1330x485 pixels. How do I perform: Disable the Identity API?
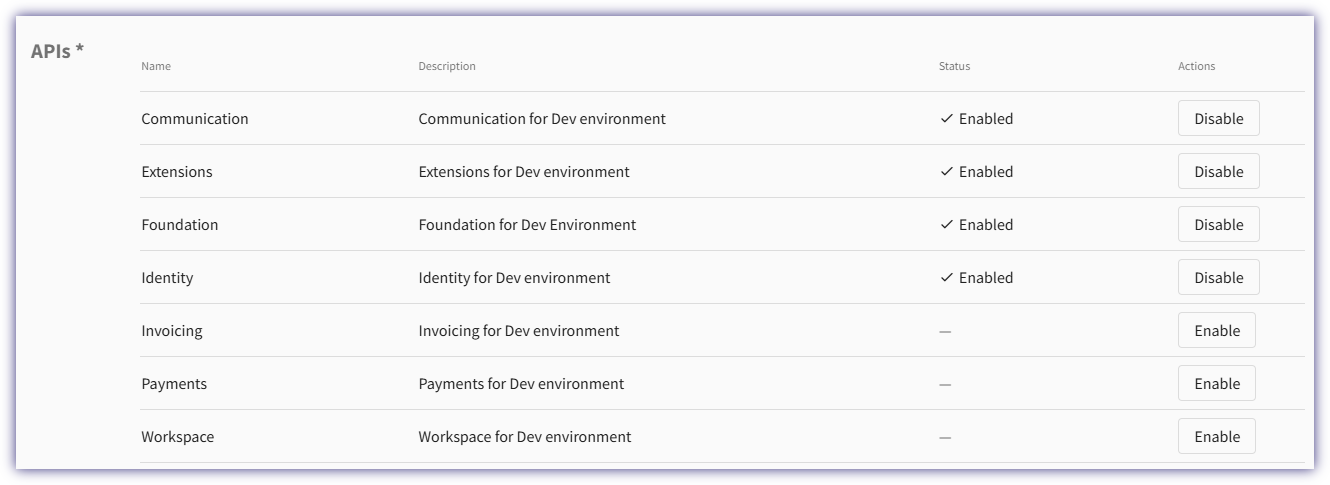pos(1218,277)
